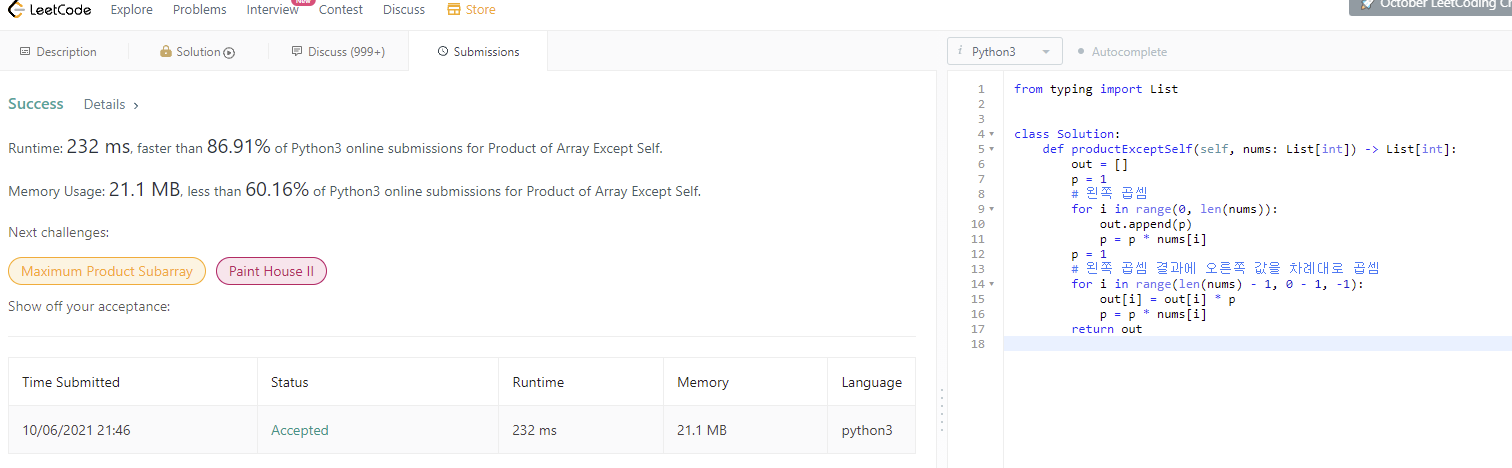Fold the second for loop at line 14
Image resolution: width=1512 pixels, height=468 pixels.
(991, 284)
